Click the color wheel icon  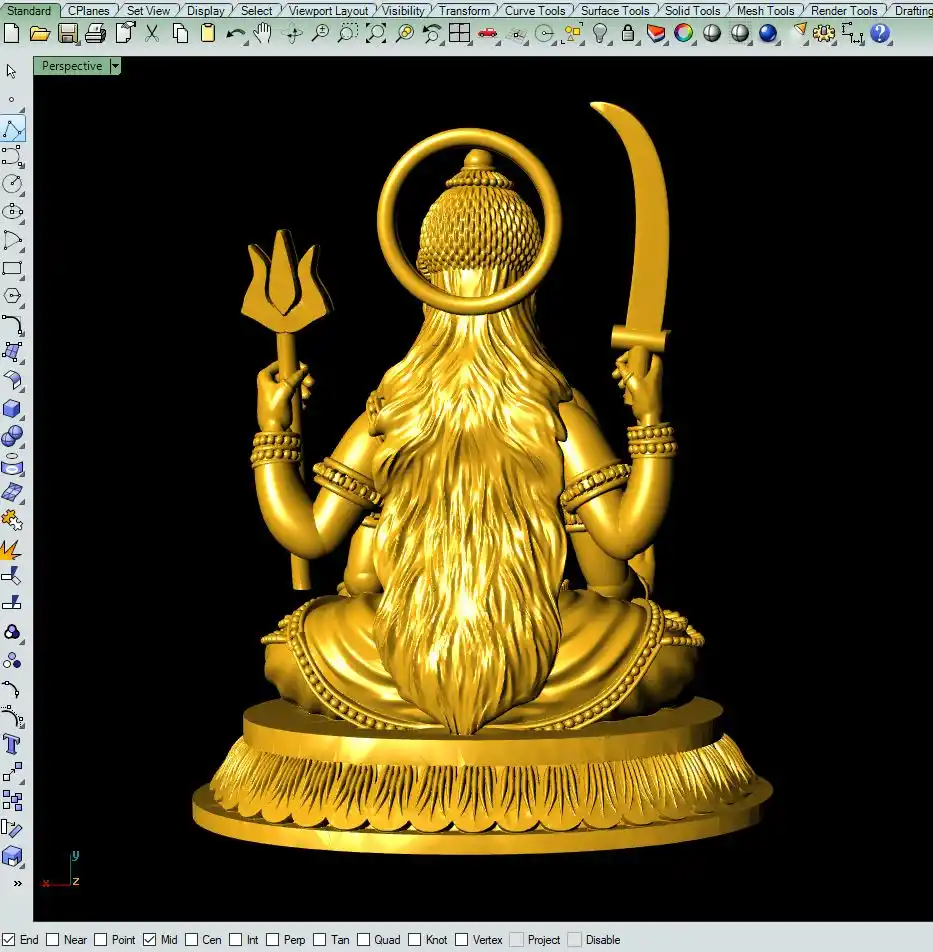click(x=684, y=33)
